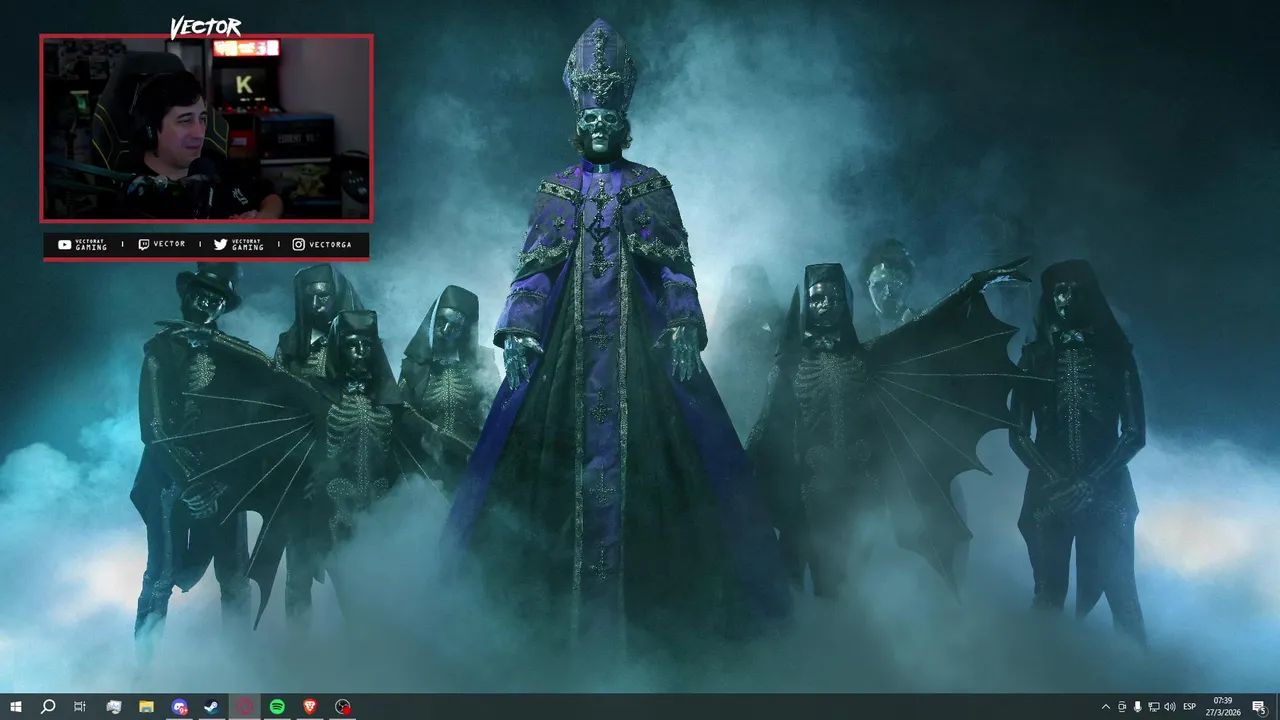Click the Twitch Vector label
This screenshot has width=1280, height=720.
tap(162, 245)
